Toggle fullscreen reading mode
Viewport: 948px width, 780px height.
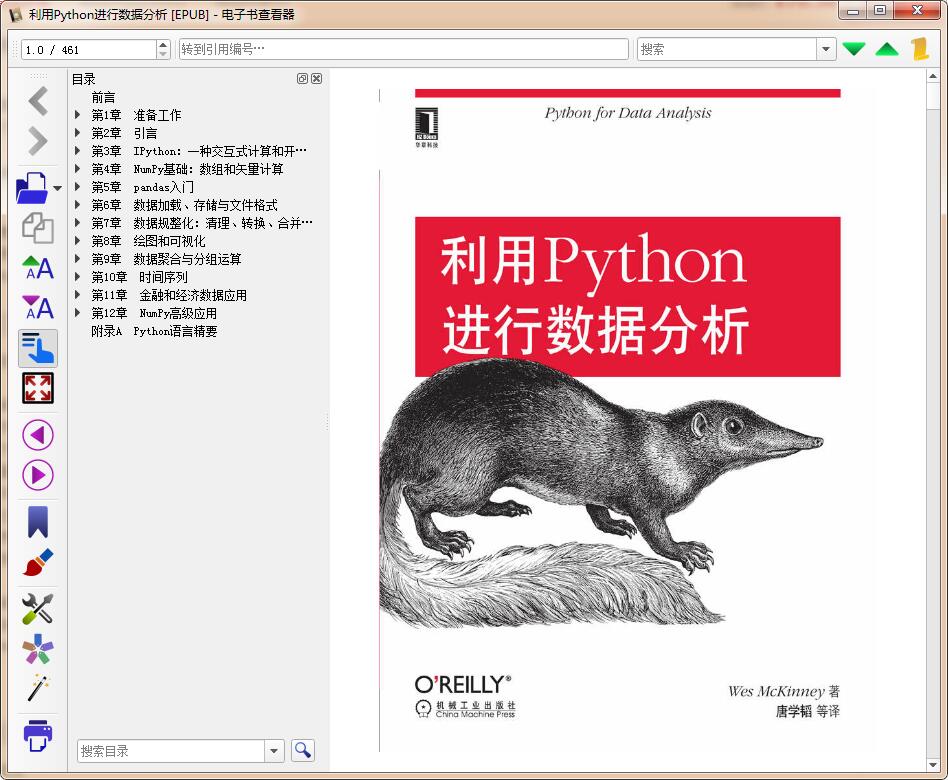tap(36, 388)
